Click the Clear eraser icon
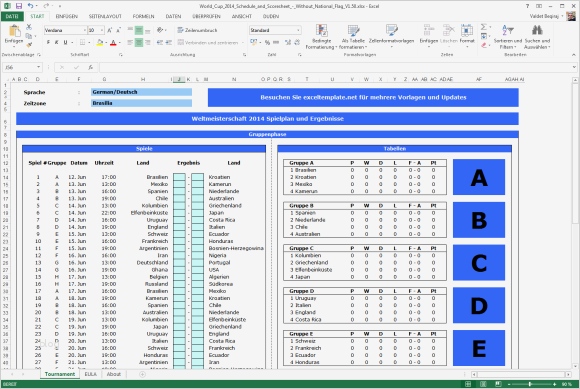The height and width of the screenshot is (389, 580). (x=483, y=45)
